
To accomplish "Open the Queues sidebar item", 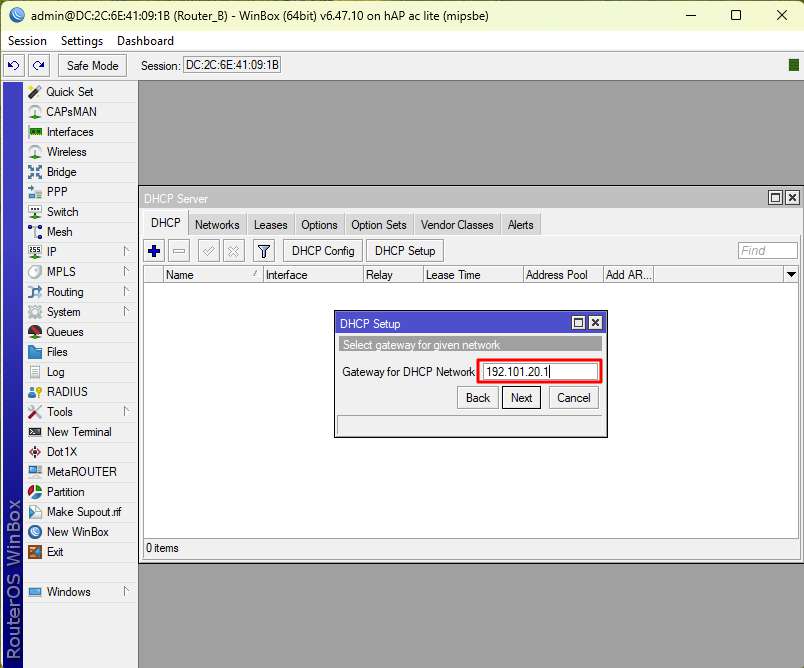I will 64,332.
